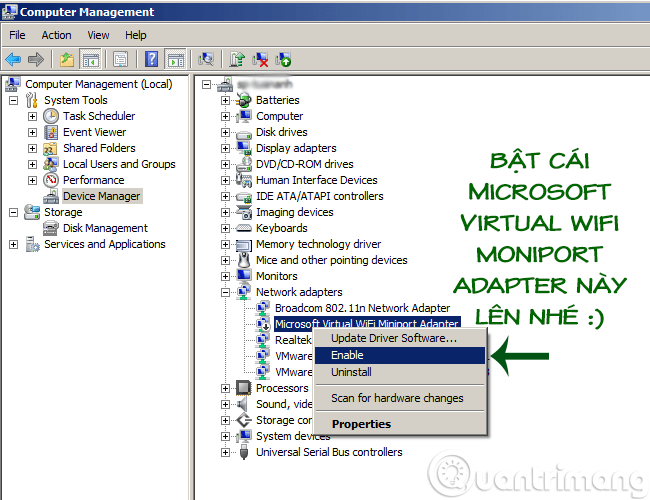
Task: Open the Action menu
Action: 56,35
